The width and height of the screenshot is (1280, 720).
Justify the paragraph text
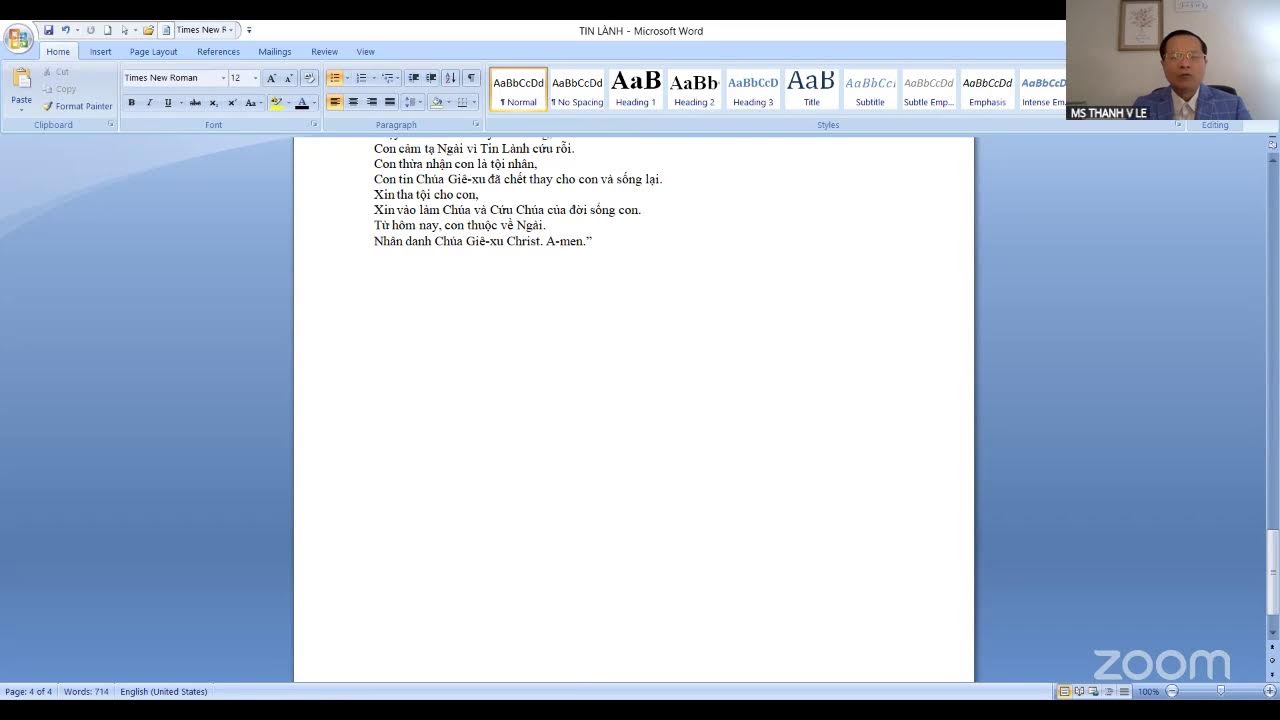click(390, 102)
